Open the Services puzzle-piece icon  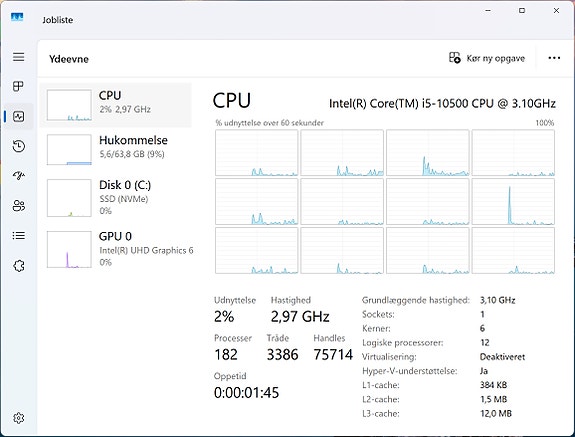coord(19,266)
